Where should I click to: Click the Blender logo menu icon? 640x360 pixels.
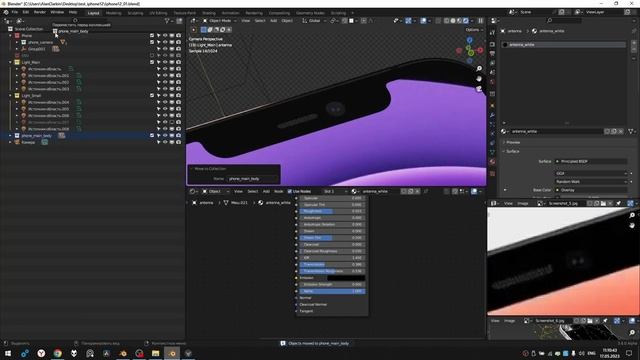(6, 12)
